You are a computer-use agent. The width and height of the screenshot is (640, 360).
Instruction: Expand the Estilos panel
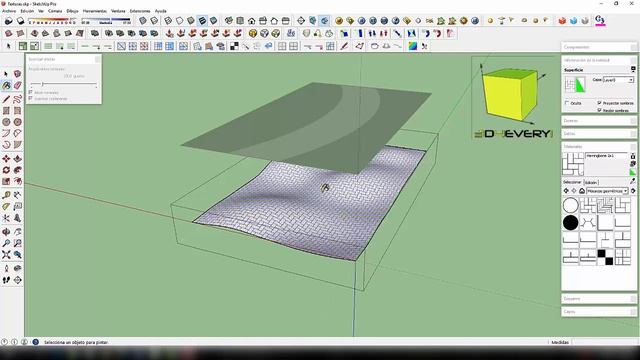pyautogui.click(x=599, y=133)
